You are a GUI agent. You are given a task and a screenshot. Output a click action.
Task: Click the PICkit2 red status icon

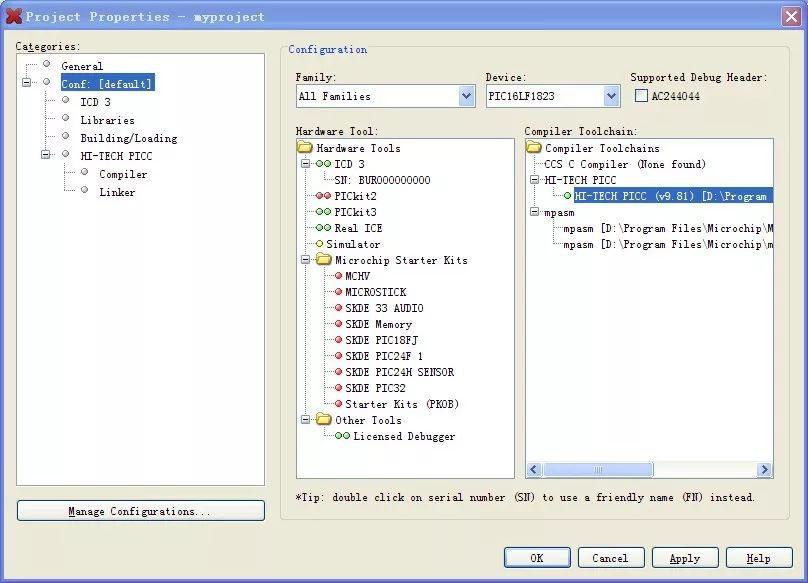coord(323,196)
